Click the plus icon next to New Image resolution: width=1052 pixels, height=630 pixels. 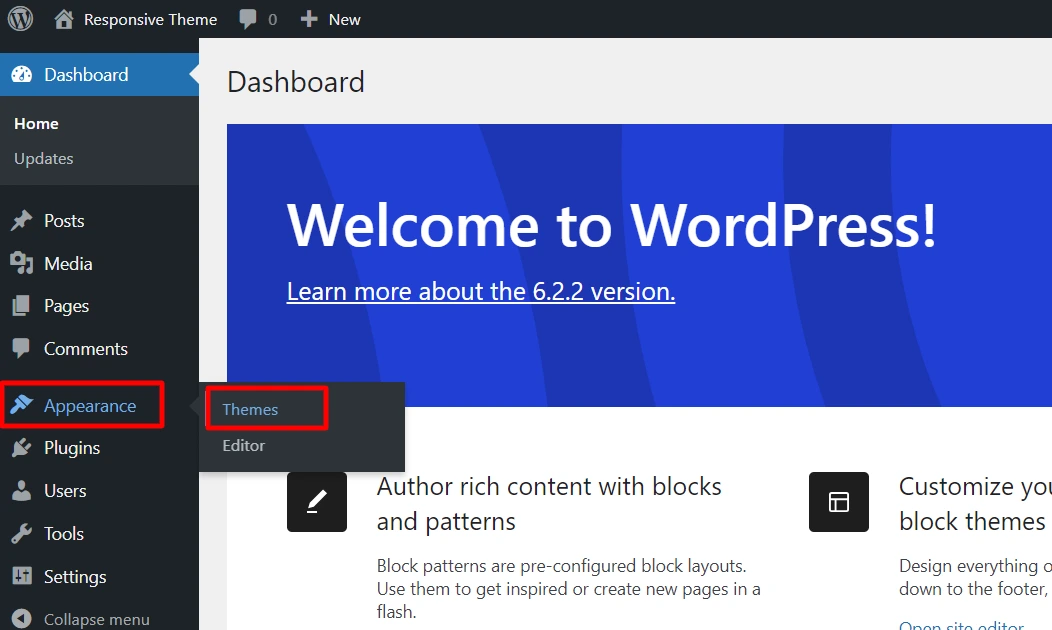[x=309, y=19]
